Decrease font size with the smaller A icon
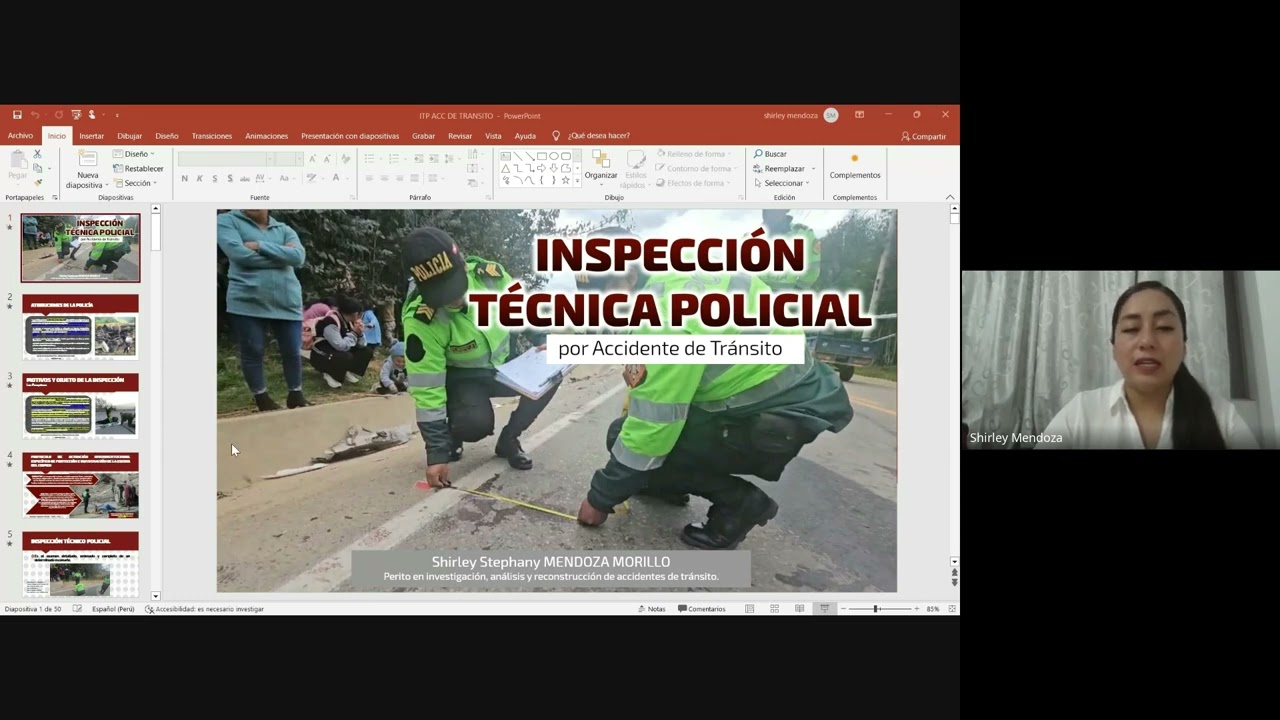The width and height of the screenshot is (1280, 720). click(x=326, y=159)
